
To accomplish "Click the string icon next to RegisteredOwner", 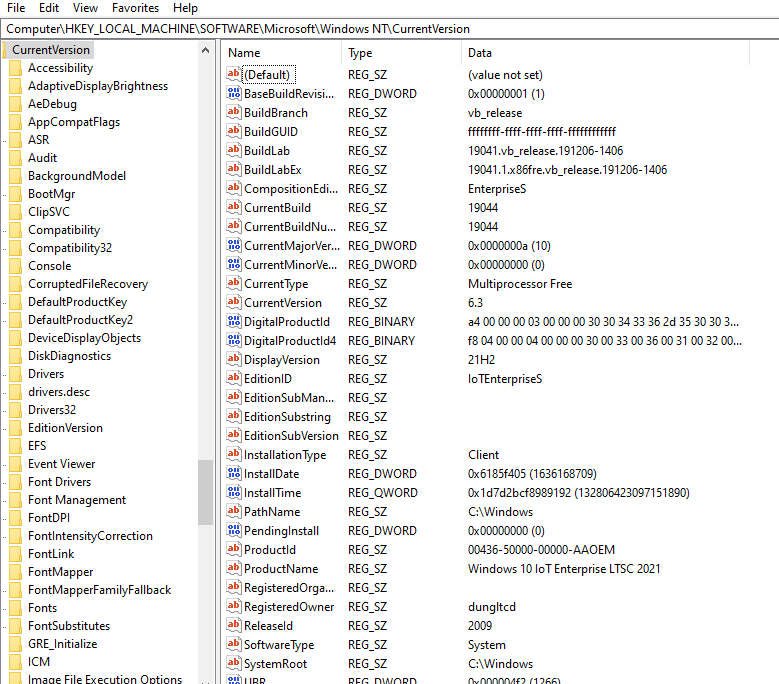I will click(x=234, y=606).
